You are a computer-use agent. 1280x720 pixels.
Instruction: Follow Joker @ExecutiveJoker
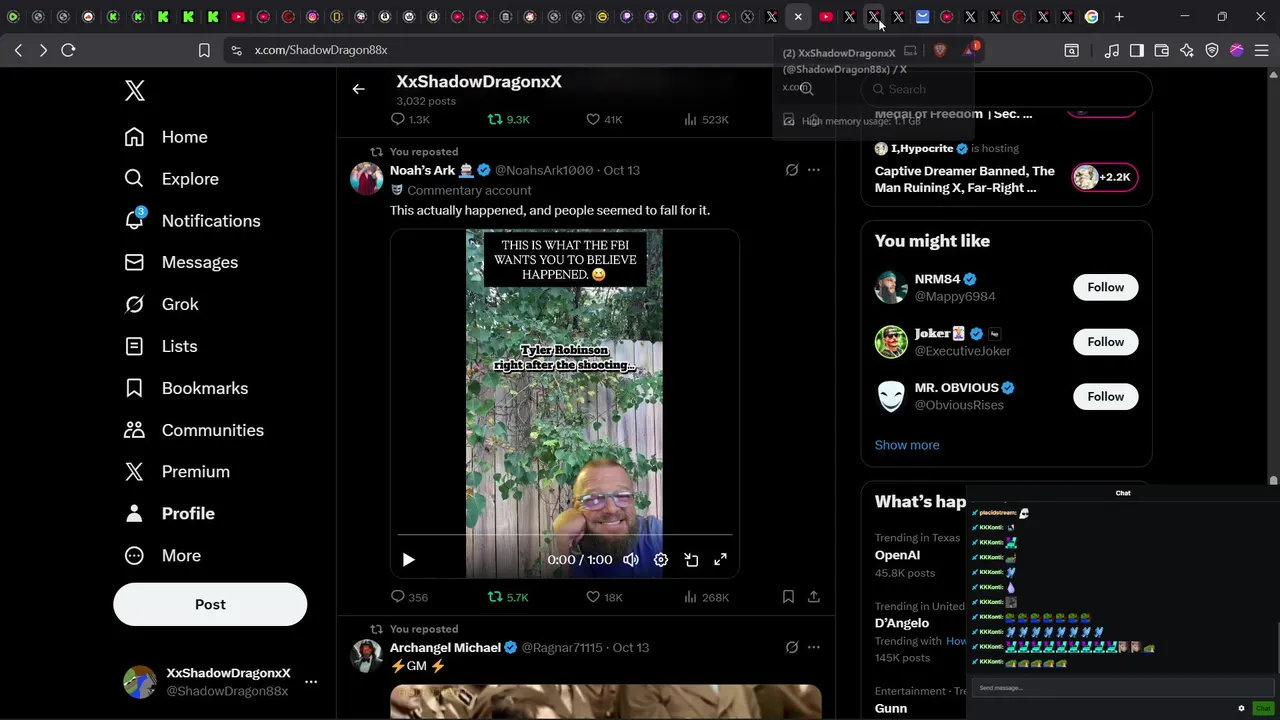coord(1105,342)
